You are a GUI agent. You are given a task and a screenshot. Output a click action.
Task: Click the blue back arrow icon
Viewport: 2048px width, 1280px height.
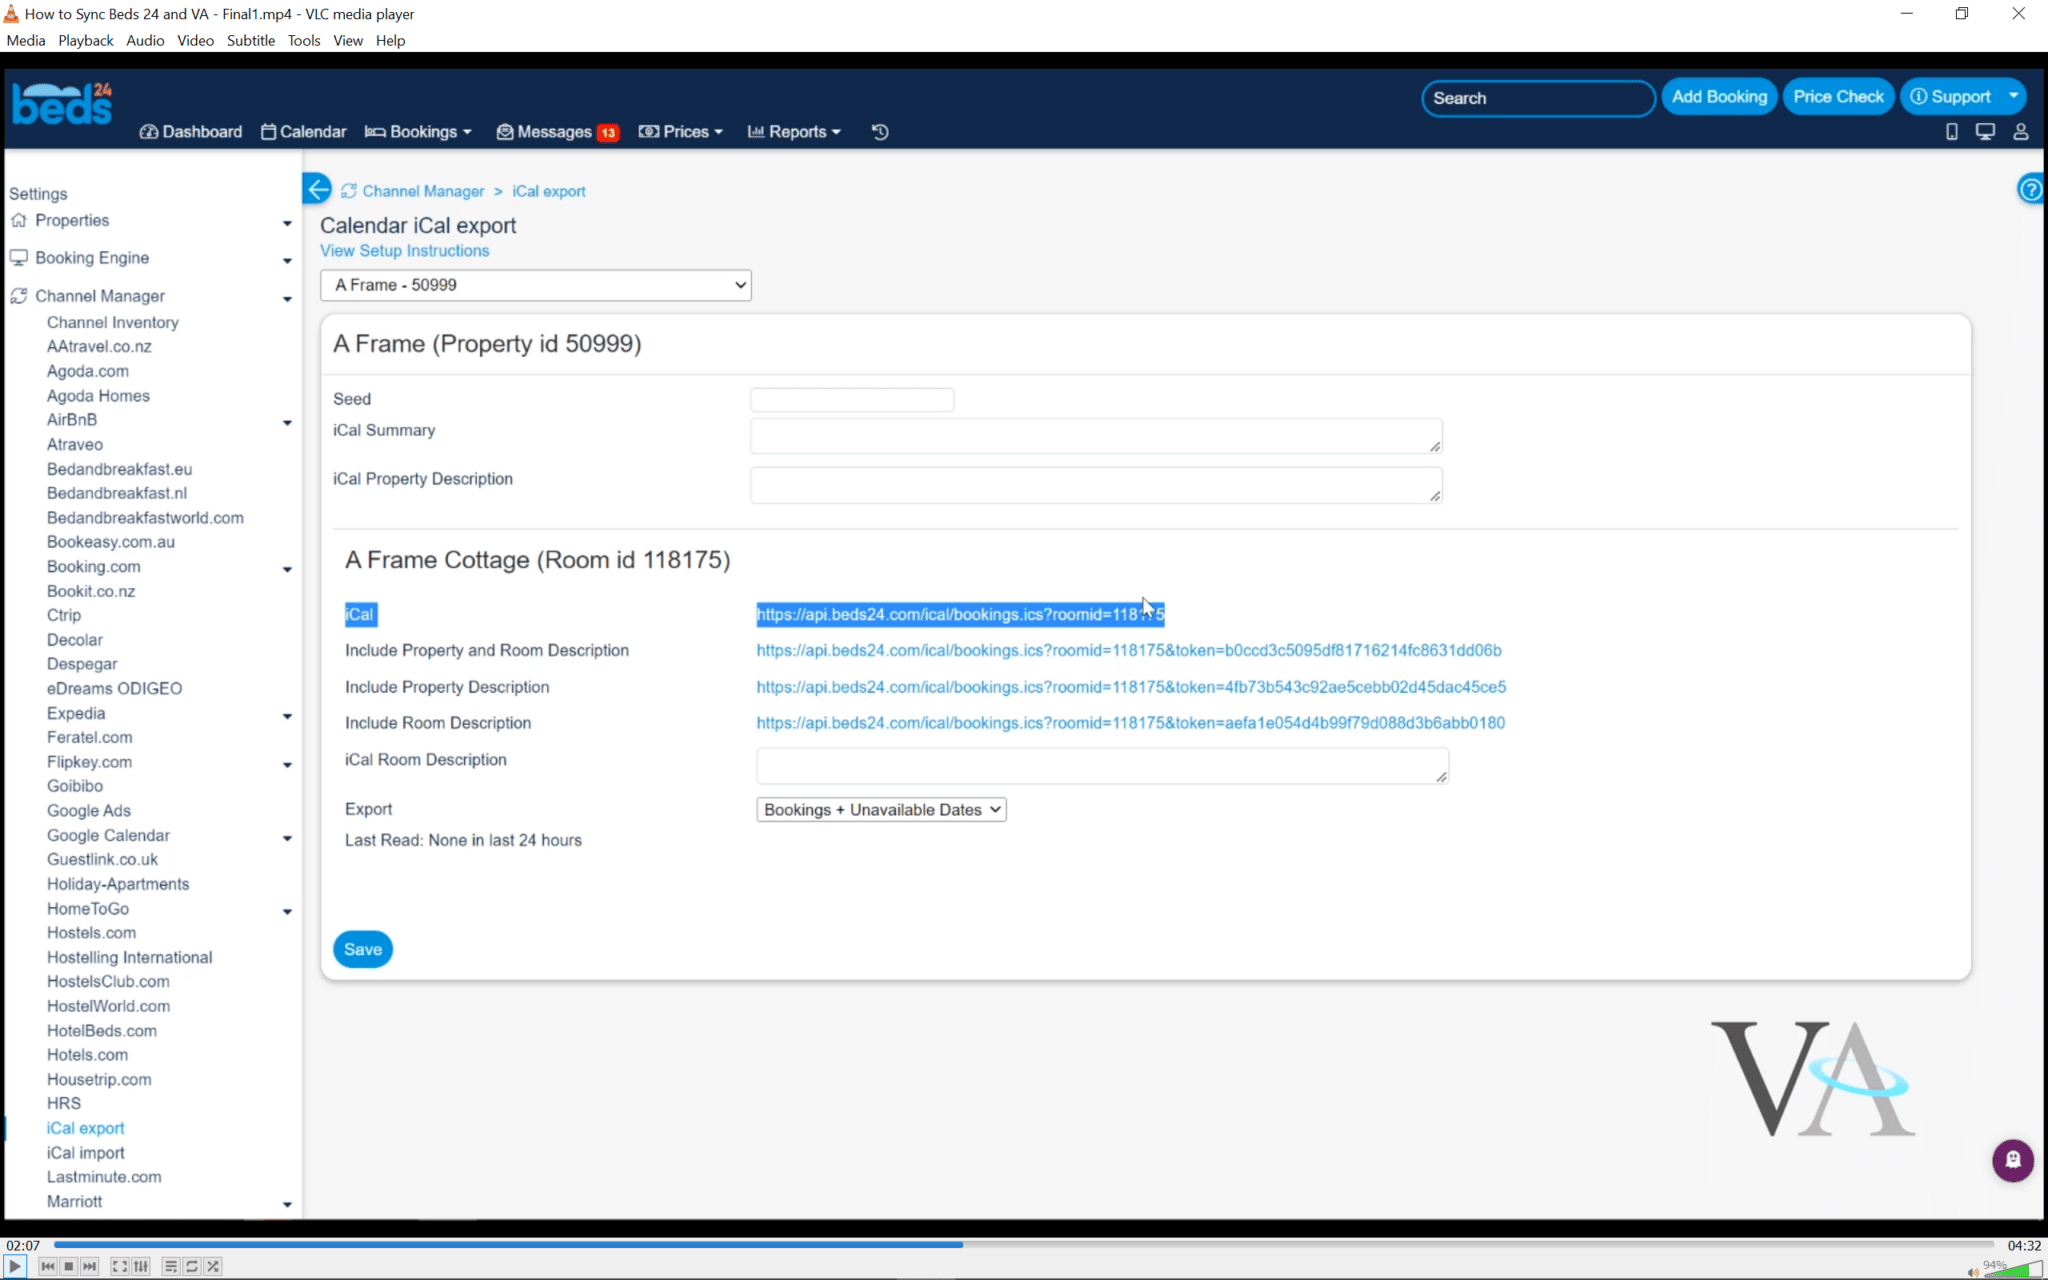click(x=317, y=189)
